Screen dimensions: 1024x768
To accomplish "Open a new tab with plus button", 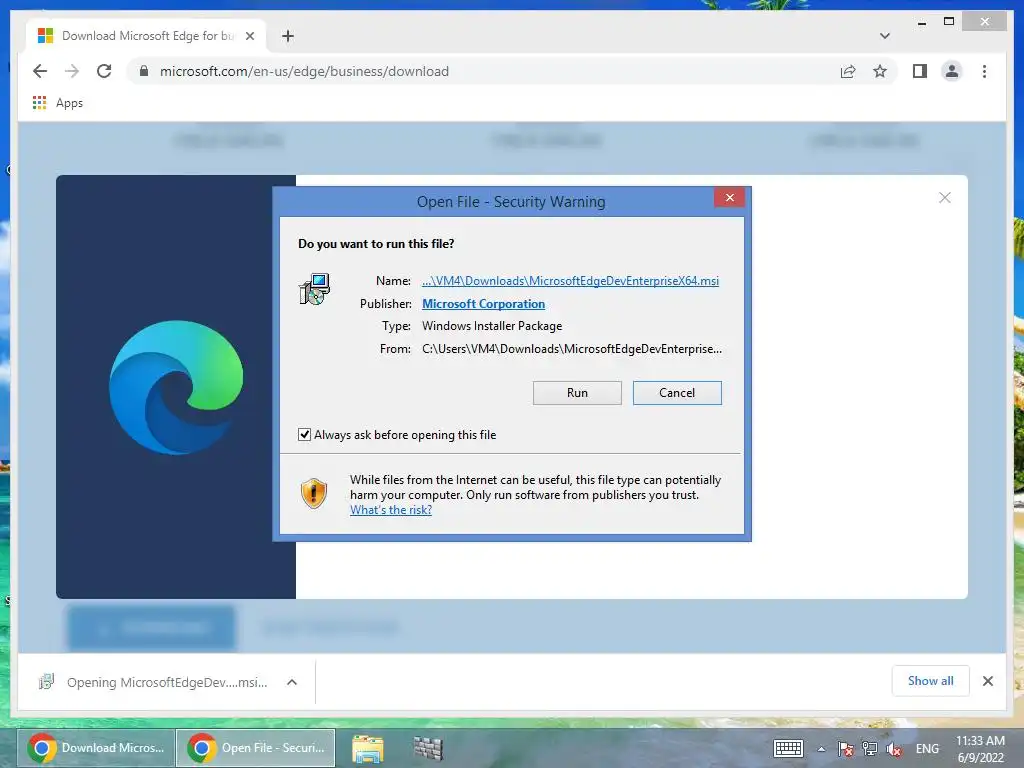I will [x=287, y=36].
